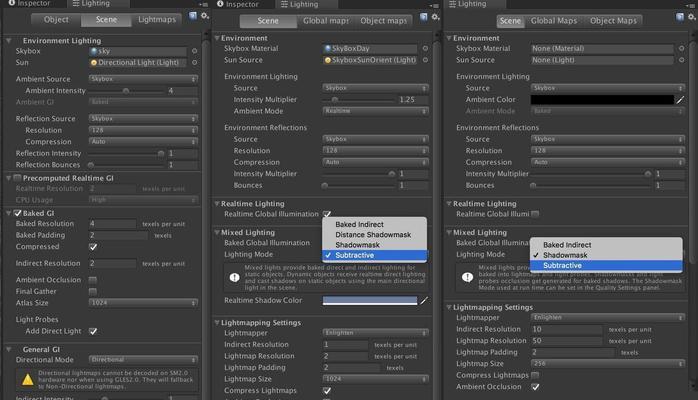This screenshot has width=698, height=400.
Task: Select Distance Shadowmask lighting mode
Action: pos(374,235)
